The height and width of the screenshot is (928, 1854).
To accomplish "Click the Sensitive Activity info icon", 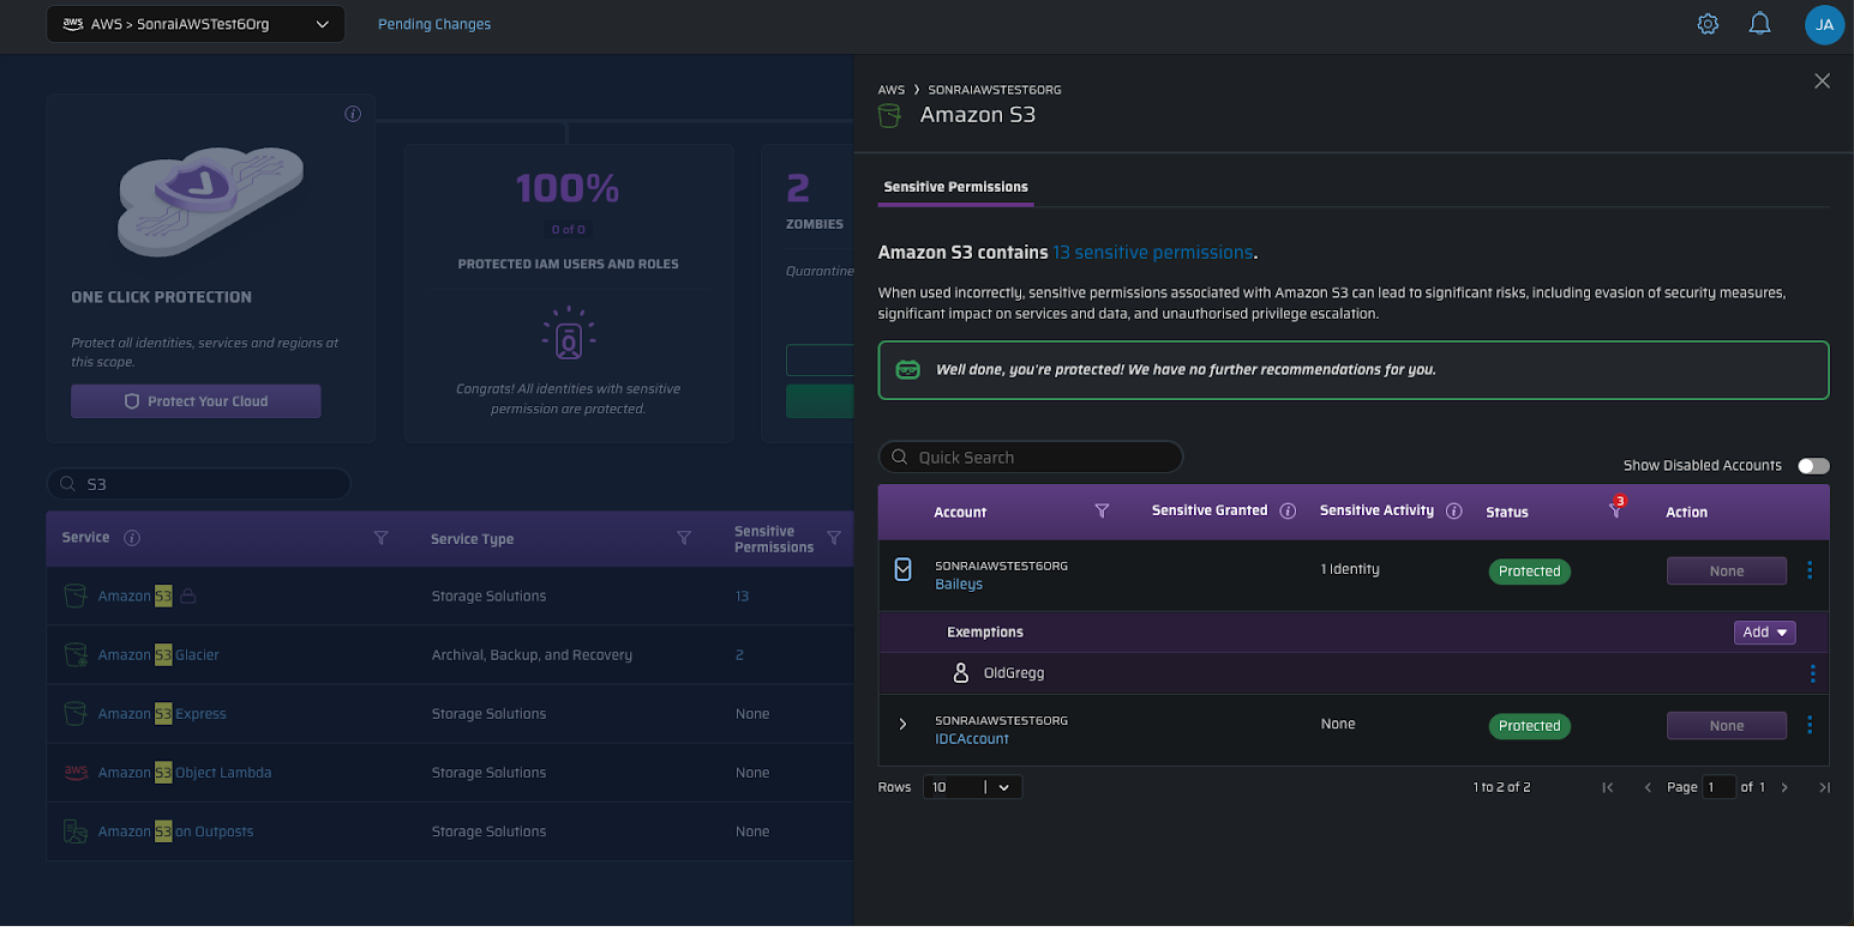I will pyautogui.click(x=1454, y=511).
